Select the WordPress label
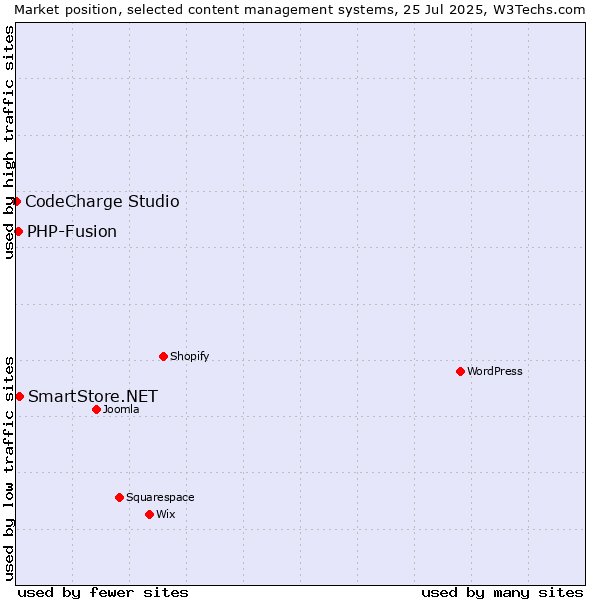Screen dimensions: 600x600 pos(495,372)
